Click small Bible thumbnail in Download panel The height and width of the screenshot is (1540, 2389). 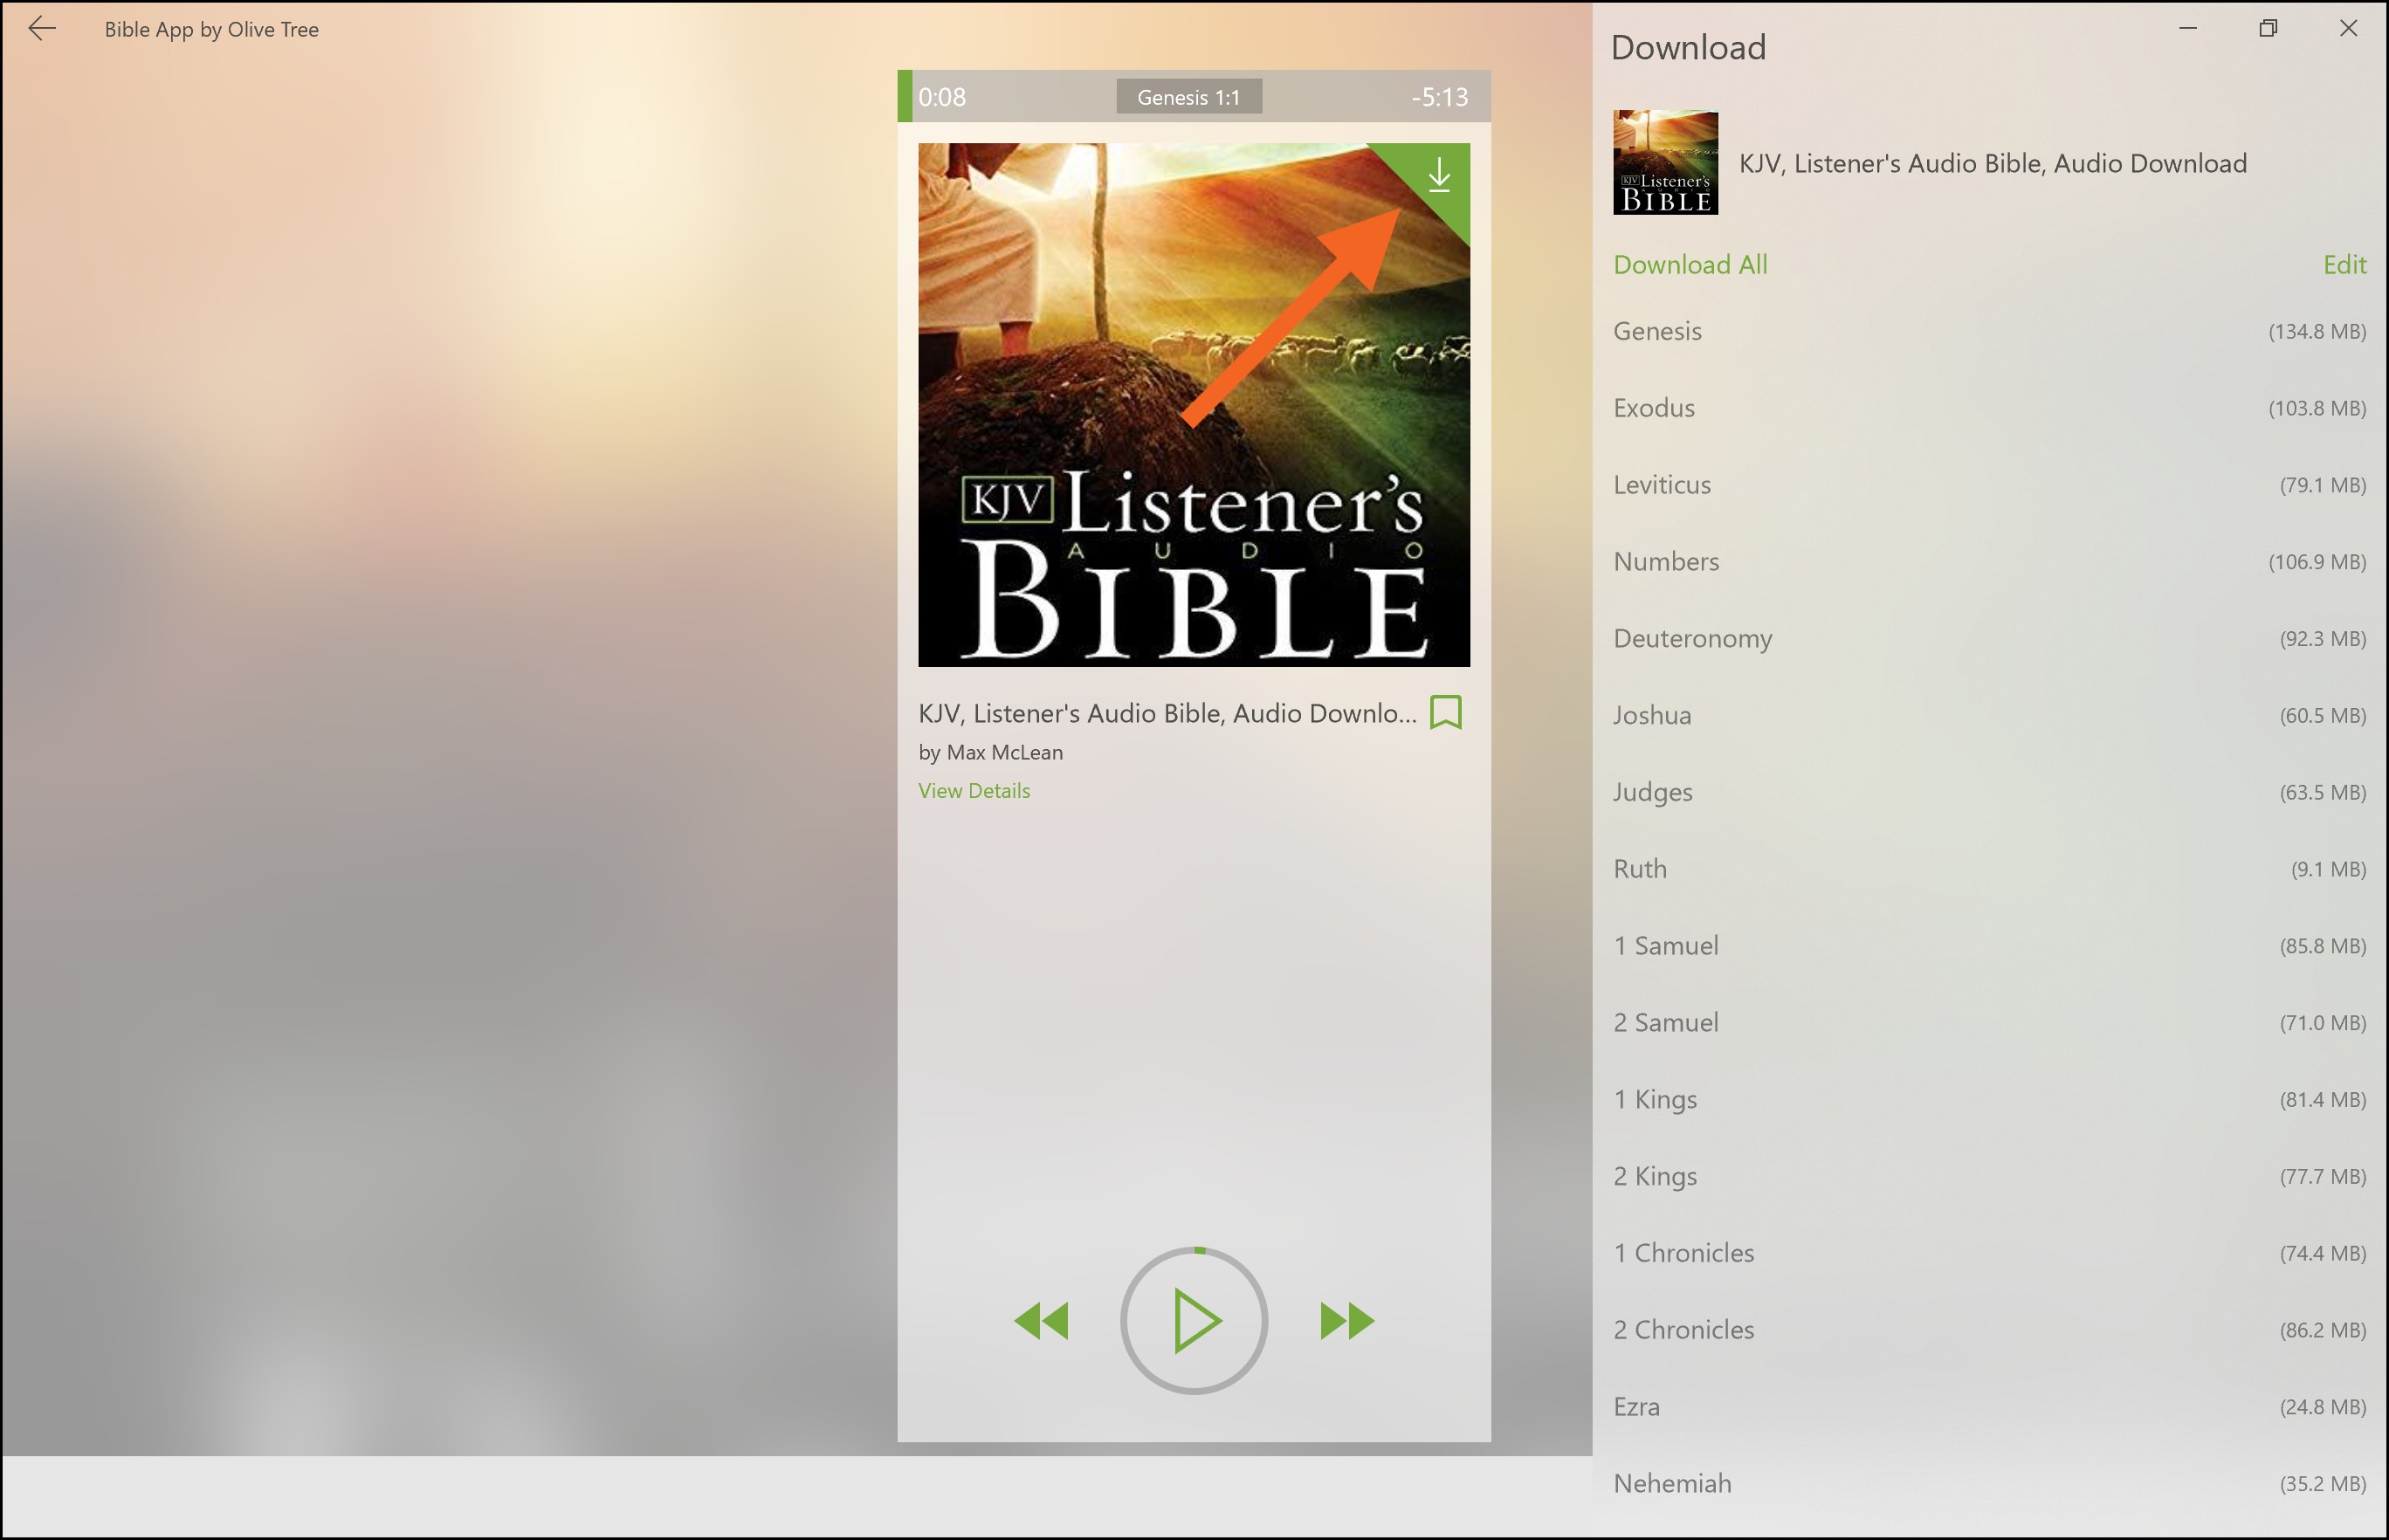(x=1664, y=162)
